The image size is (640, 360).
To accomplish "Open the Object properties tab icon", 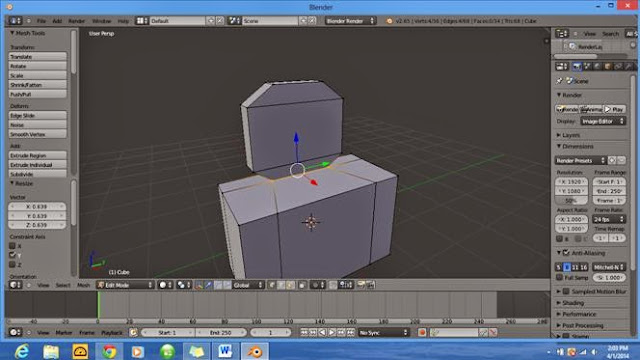I will (x=608, y=67).
